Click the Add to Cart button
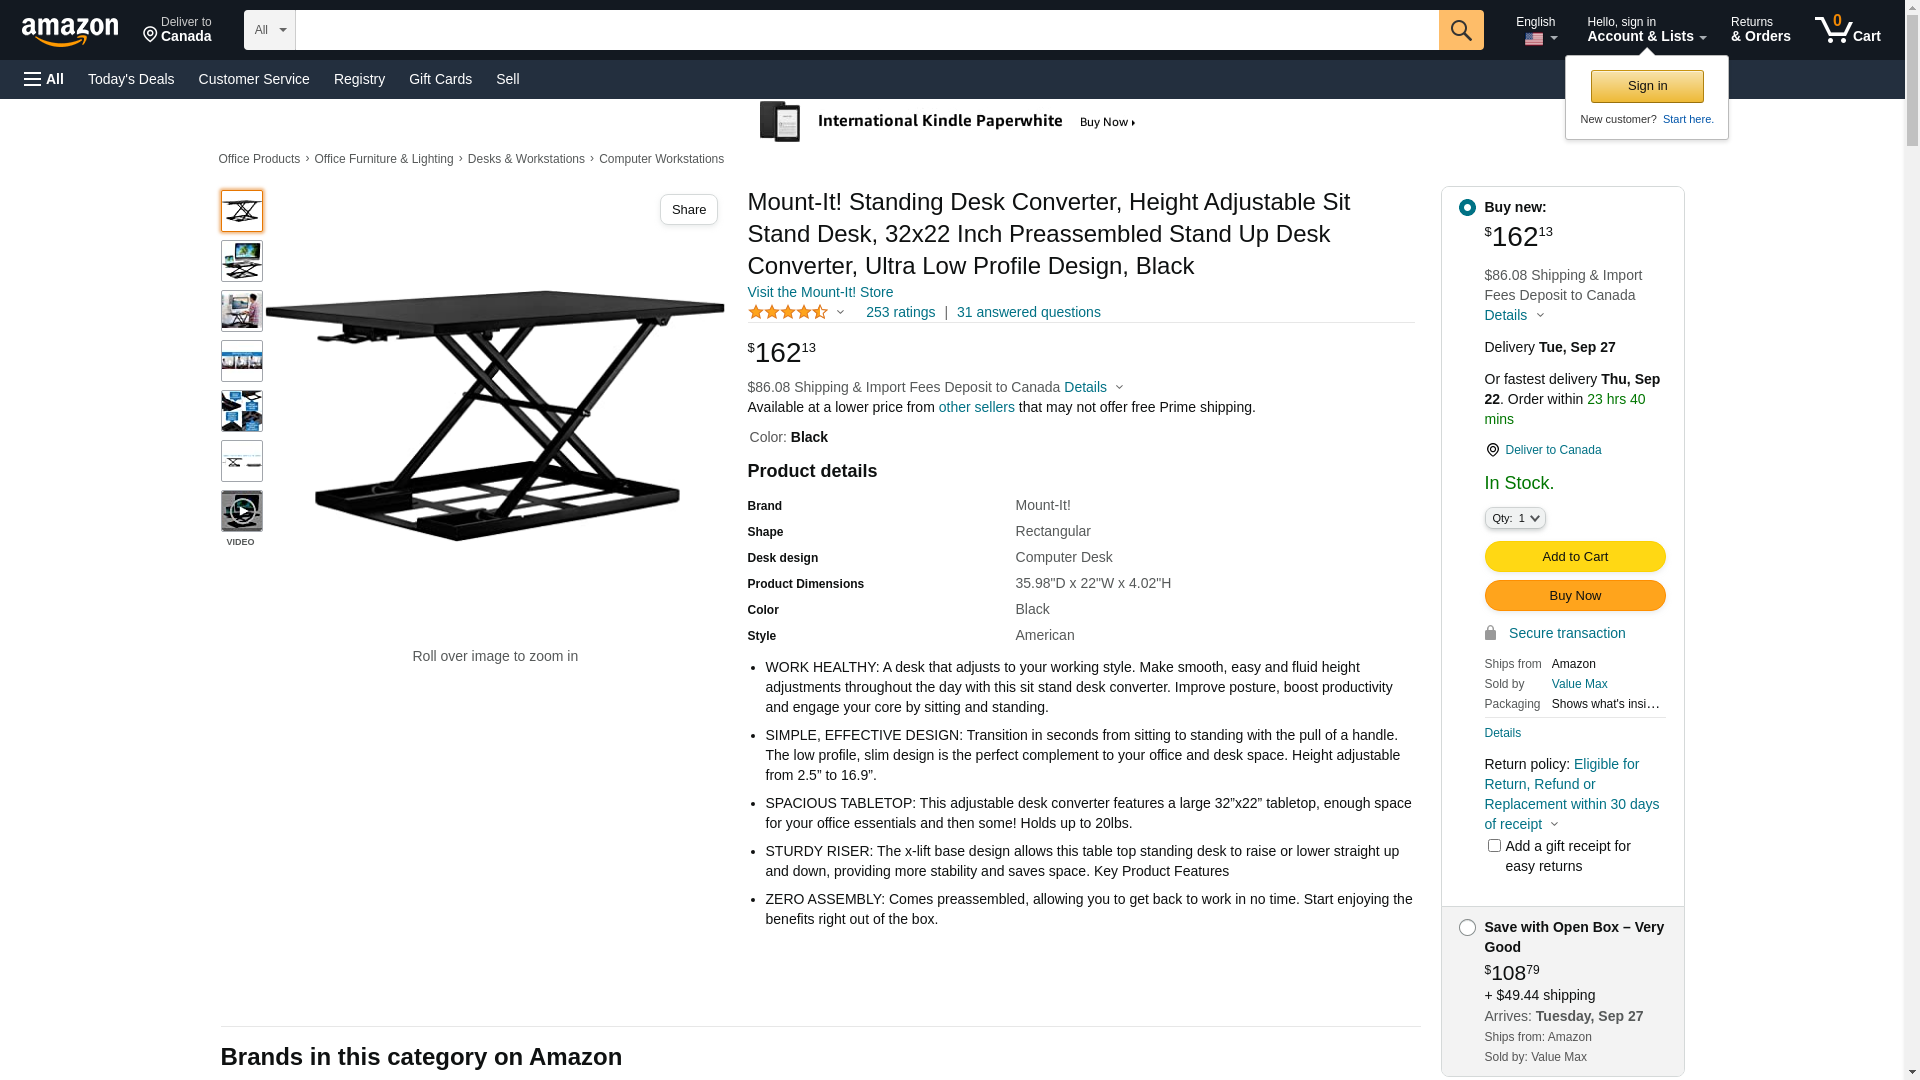The height and width of the screenshot is (1080, 1920). pos(1574,557)
